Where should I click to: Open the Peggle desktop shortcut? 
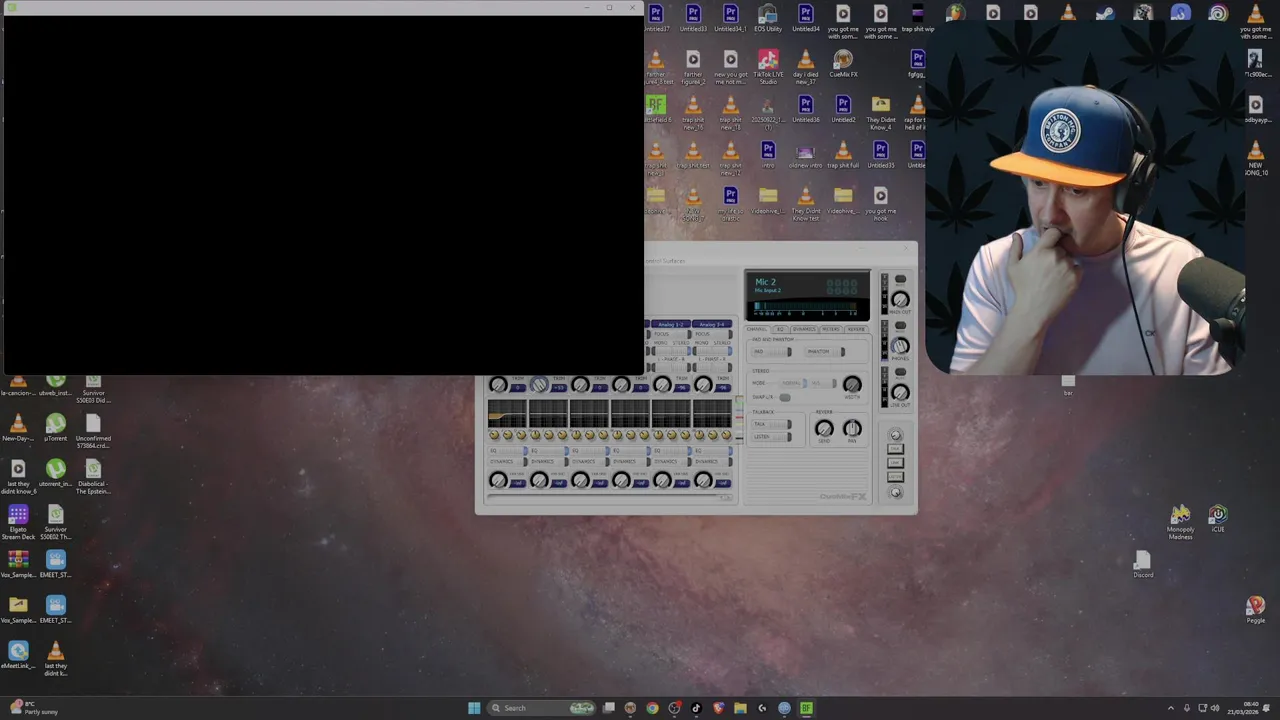tap(1256, 610)
